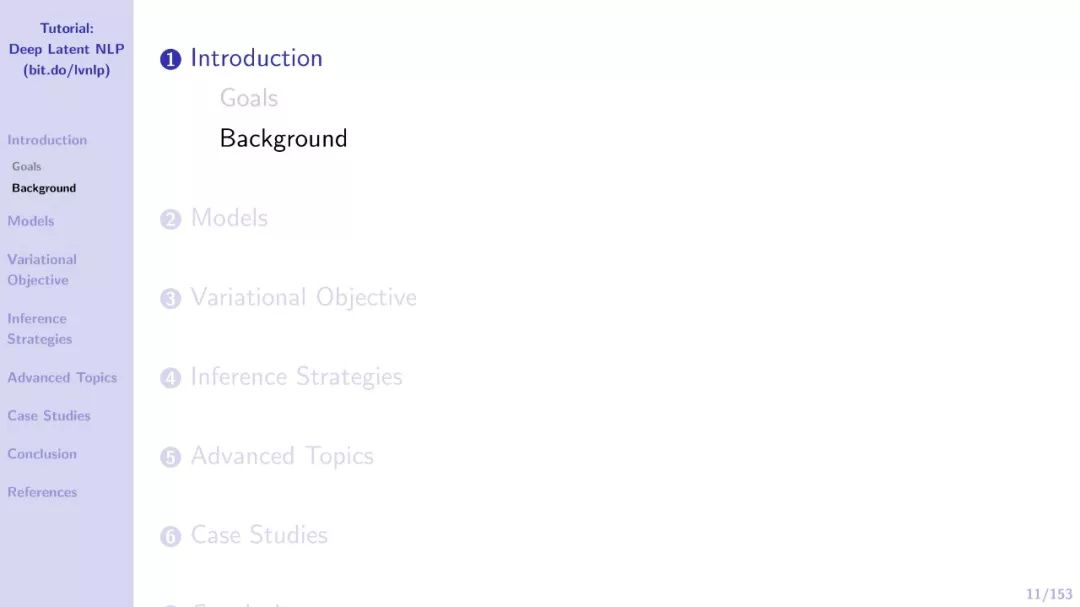Viewport: 1080px width, 607px height.
Task: Click the 11/153 slide page counter
Action: pos(1048,594)
